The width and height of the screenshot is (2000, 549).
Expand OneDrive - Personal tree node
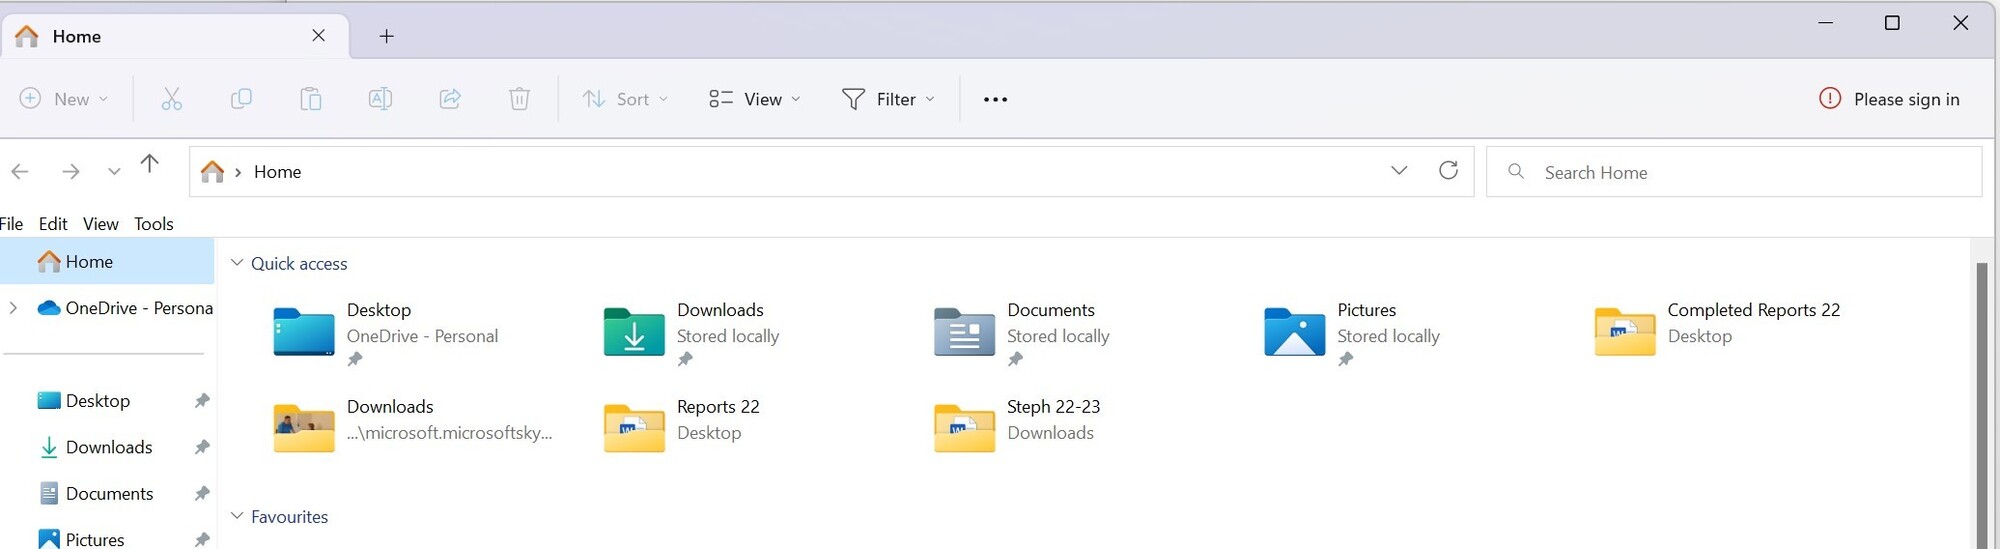pos(13,308)
